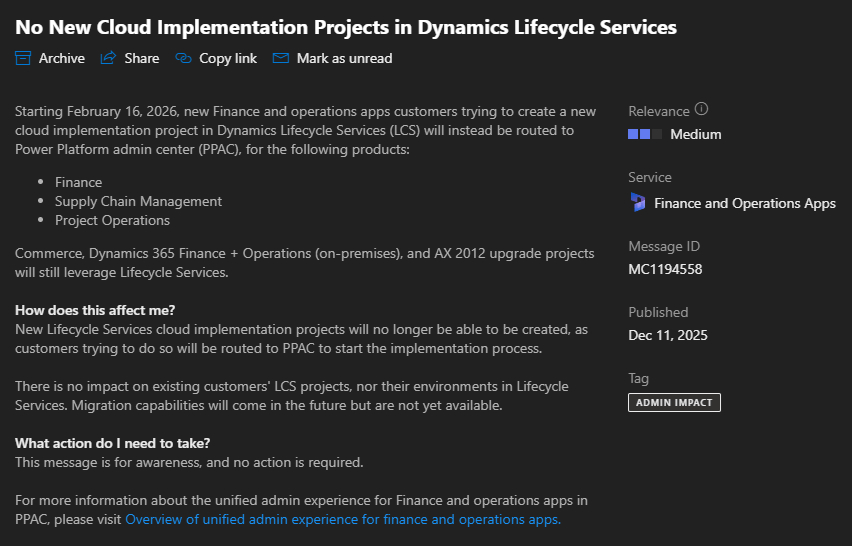This screenshot has height=546, width=852.
Task: Click the Share arrow icon
Action: point(108,58)
